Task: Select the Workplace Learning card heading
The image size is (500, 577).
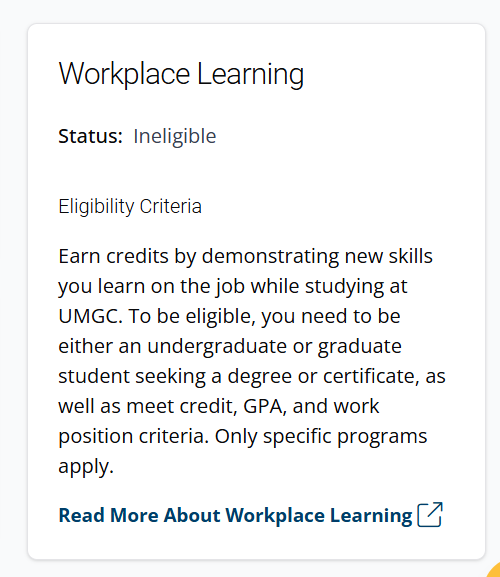Action: pos(181,74)
